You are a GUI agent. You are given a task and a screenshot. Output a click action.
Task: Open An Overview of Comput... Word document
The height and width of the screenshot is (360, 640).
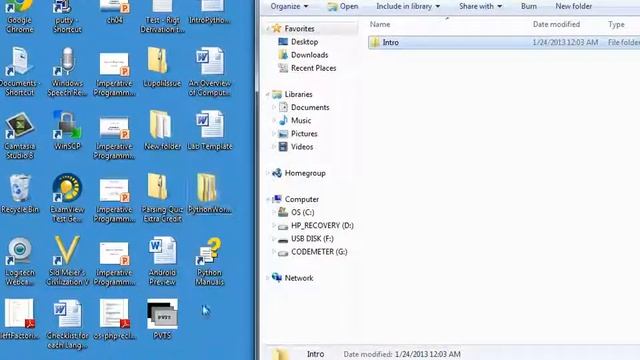210,72
